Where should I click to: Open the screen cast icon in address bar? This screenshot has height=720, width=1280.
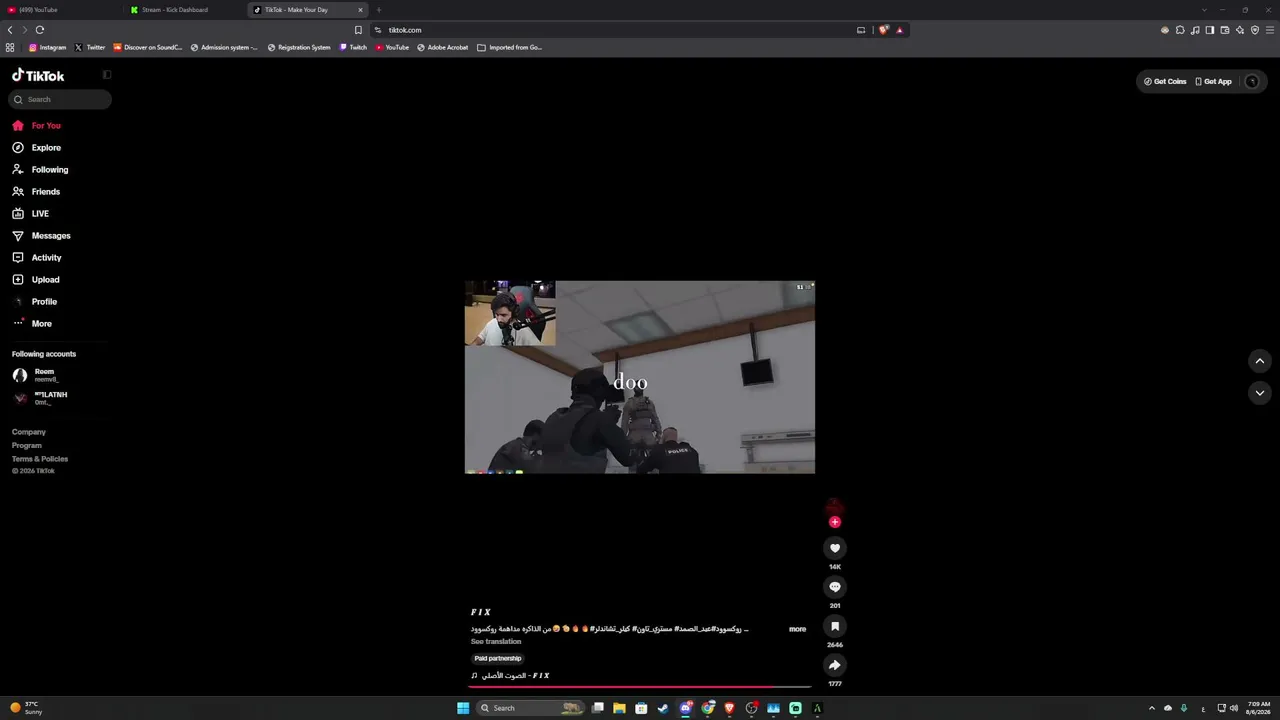click(861, 30)
